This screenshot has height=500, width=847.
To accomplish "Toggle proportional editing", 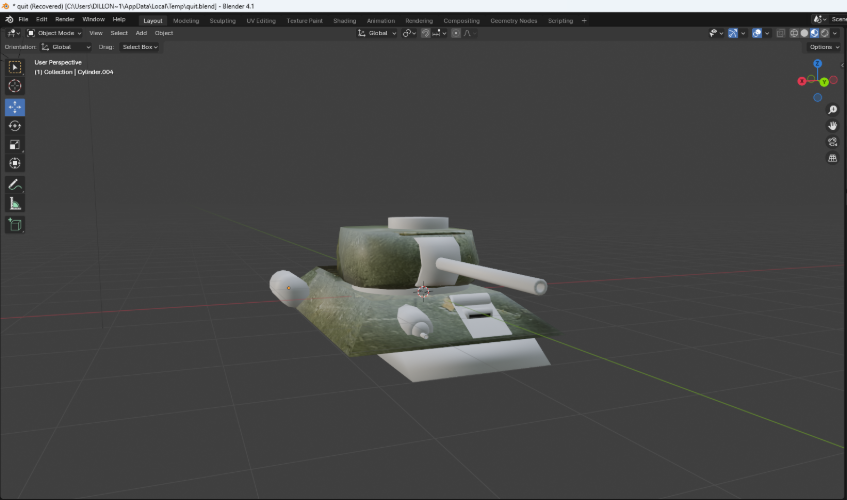I will (x=456, y=33).
